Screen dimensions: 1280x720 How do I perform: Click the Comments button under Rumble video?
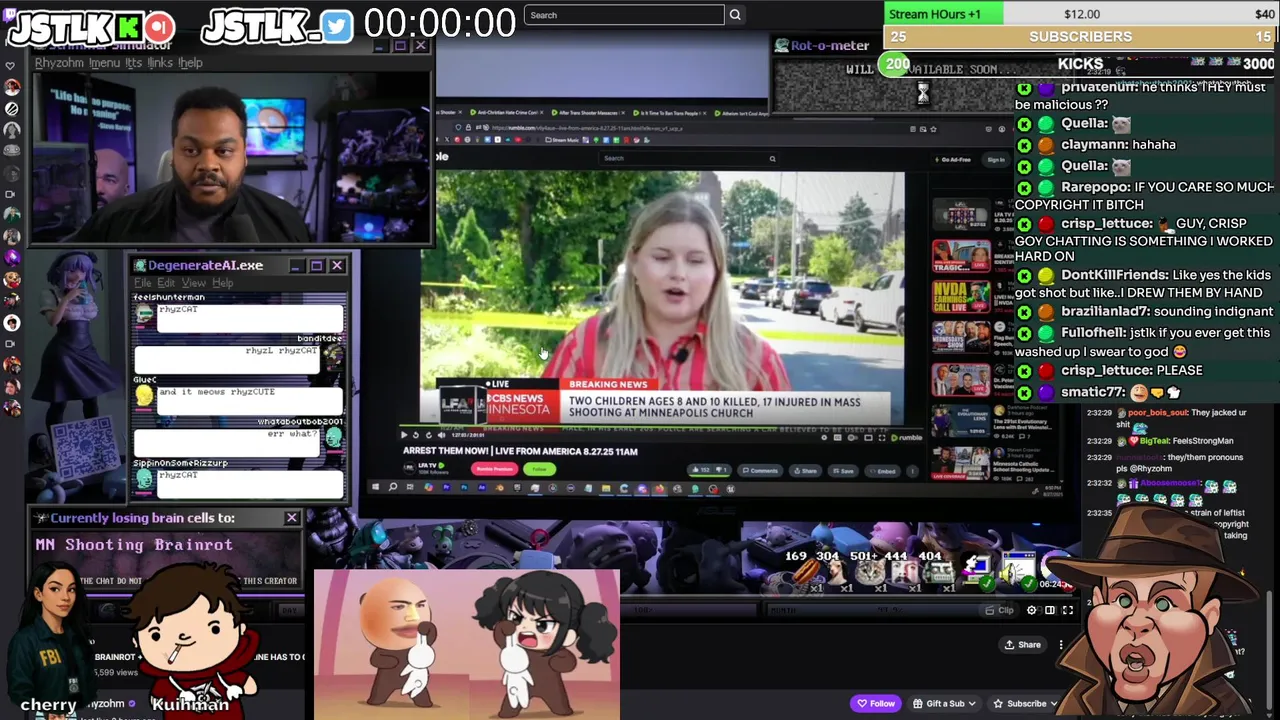coord(760,470)
